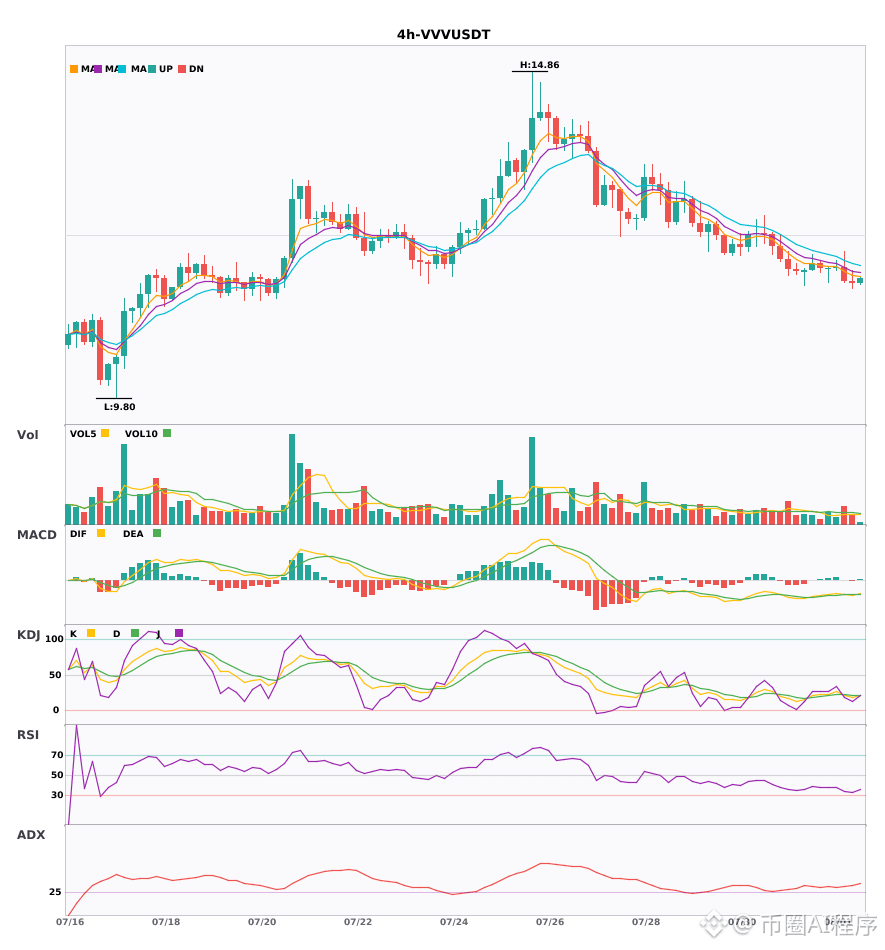Click the purple J legend swatch

coord(179,633)
